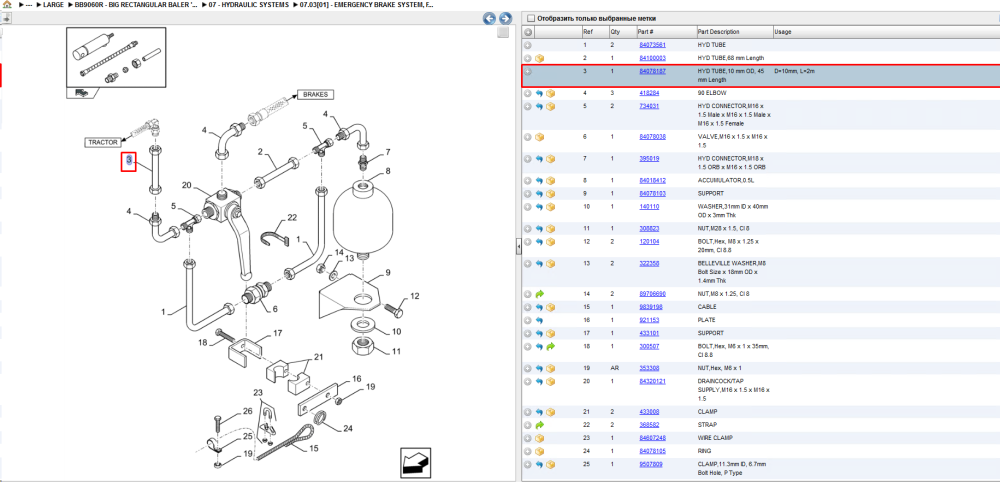This screenshot has width=1000, height=482.
Task: Click the box icon in the WASHER,31mm ID row
Action: [550, 207]
